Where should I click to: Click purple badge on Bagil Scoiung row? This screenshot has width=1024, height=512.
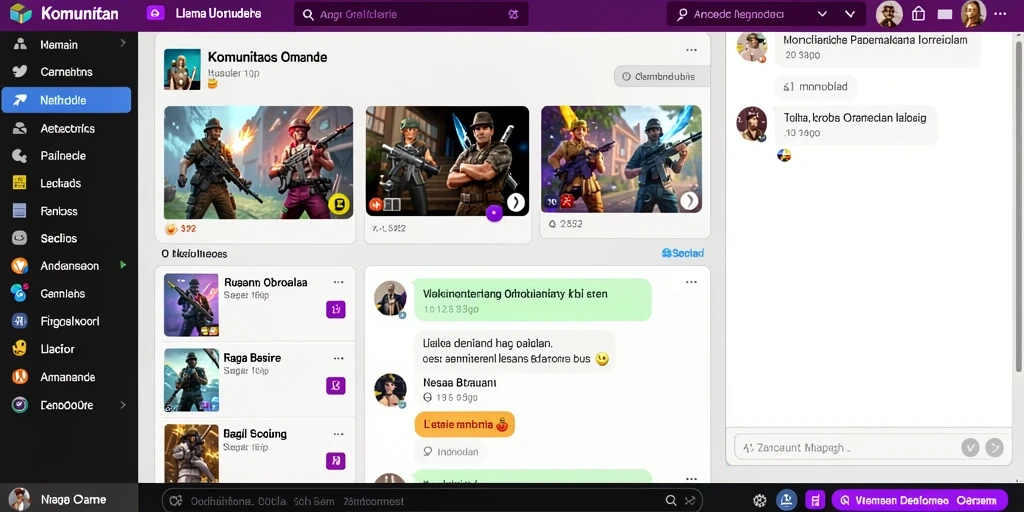pos(336,461)
